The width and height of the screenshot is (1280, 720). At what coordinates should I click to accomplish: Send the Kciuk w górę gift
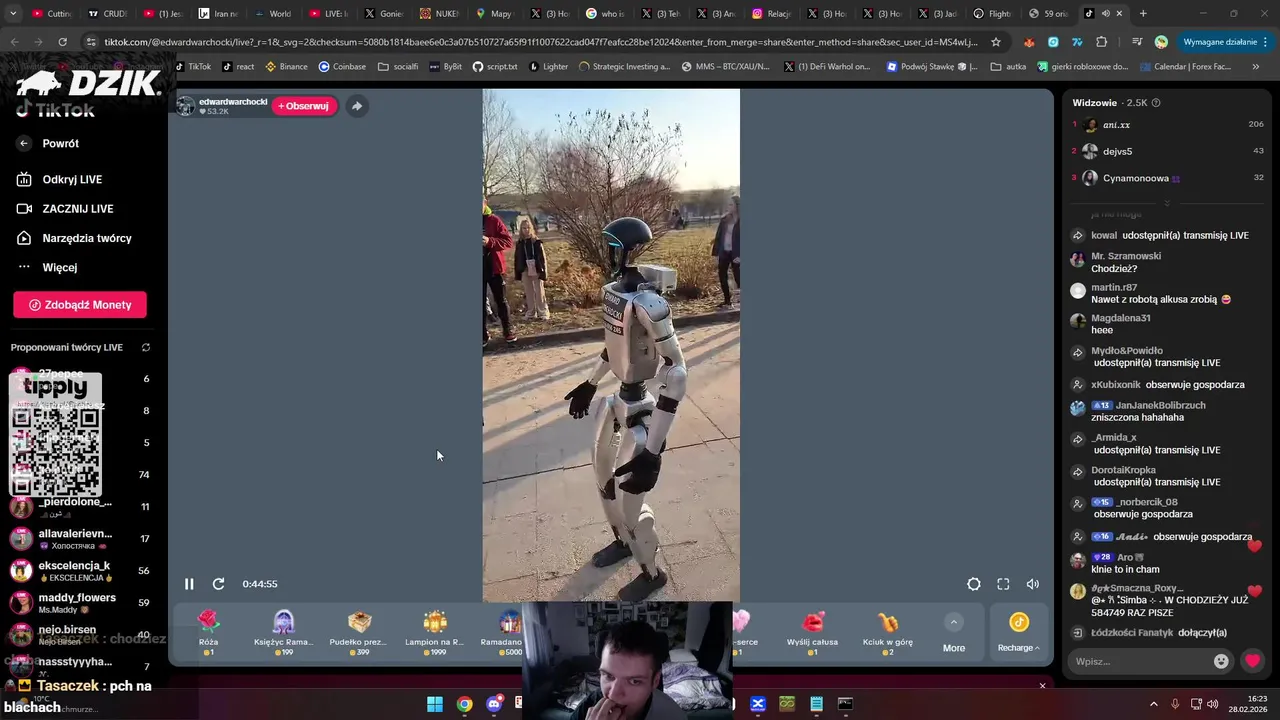(888, 632)
